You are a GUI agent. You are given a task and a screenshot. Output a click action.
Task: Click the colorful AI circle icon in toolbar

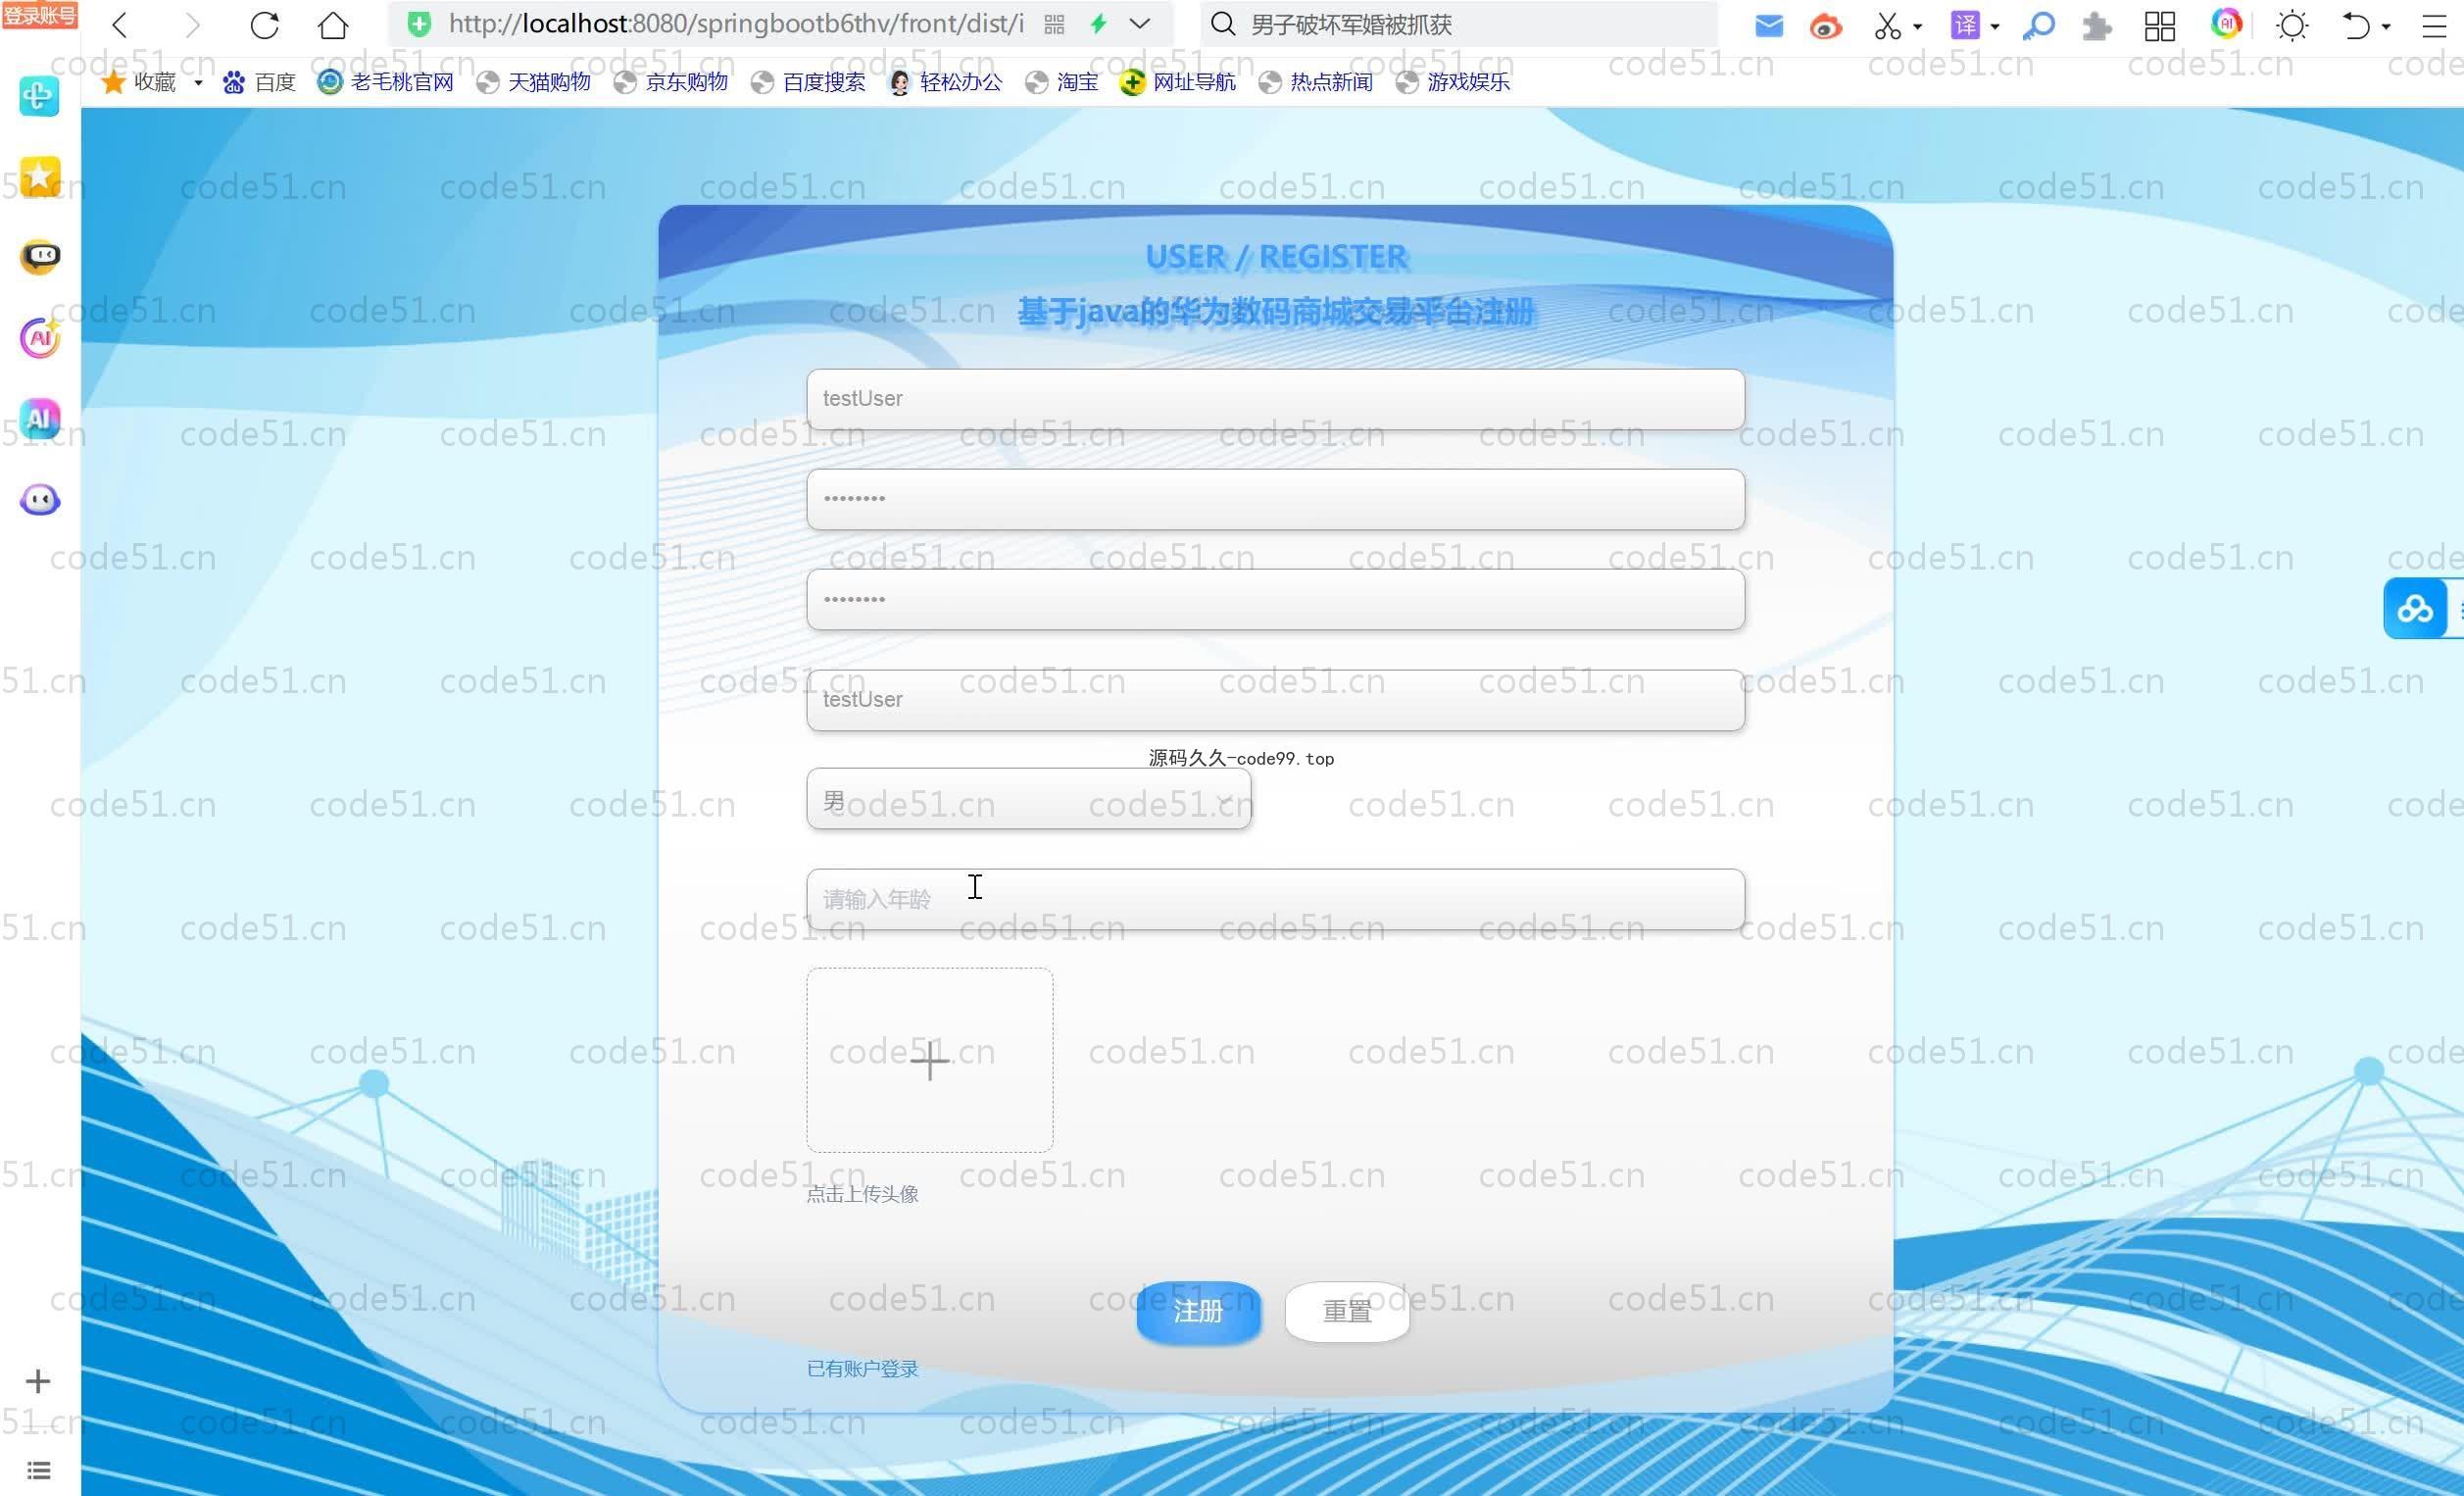click(2226, 24)
